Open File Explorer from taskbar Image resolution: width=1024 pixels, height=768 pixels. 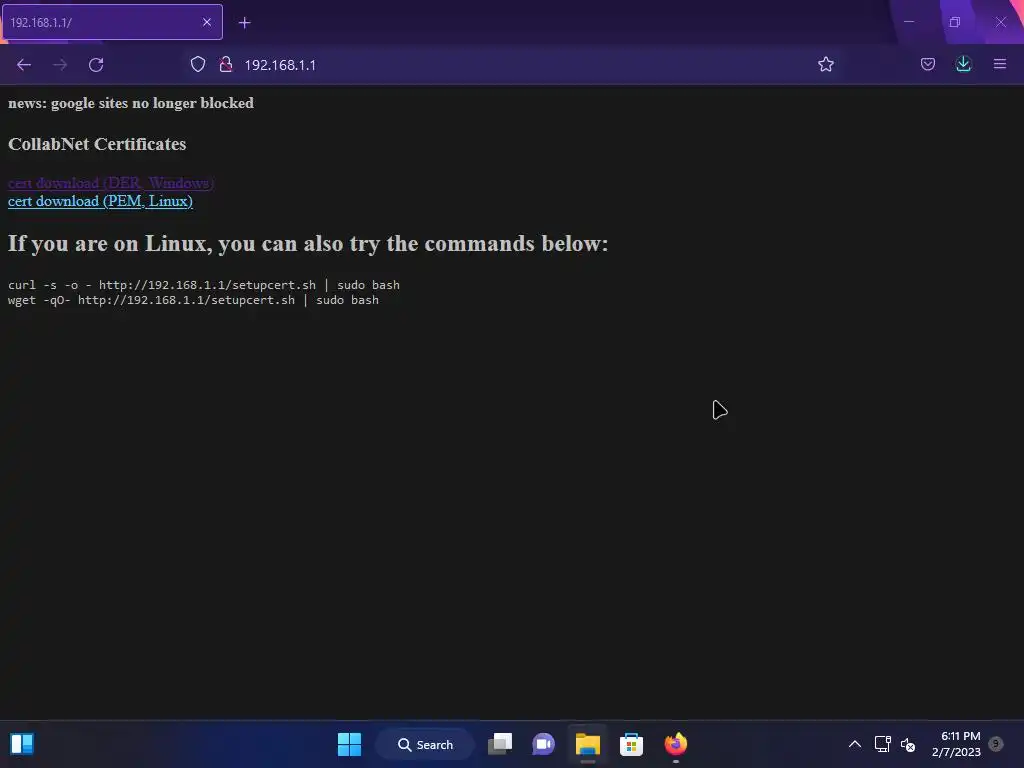(588, 744)
